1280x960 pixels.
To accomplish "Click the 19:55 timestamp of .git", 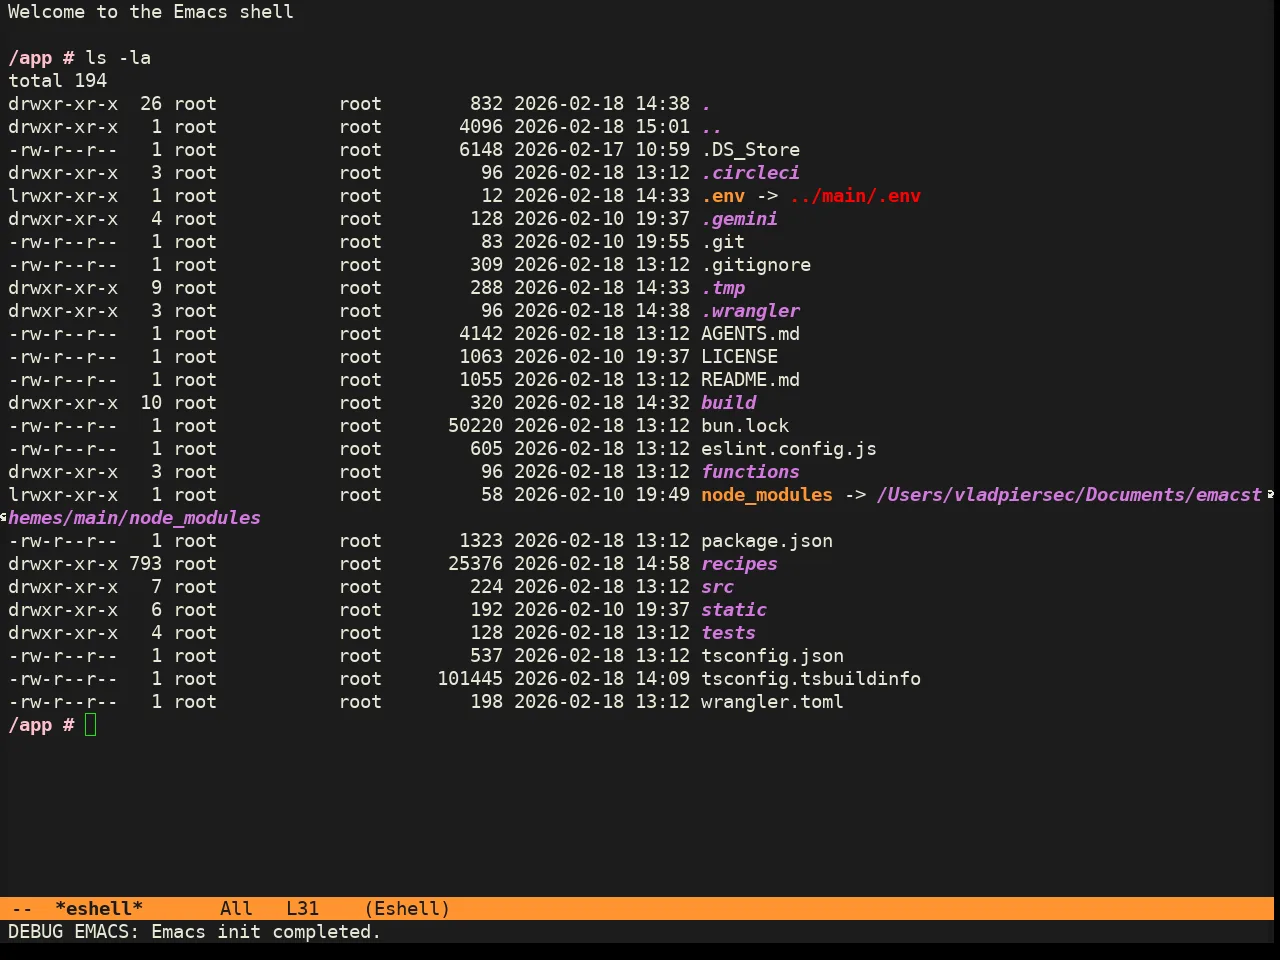I will [x=662, y=242].
